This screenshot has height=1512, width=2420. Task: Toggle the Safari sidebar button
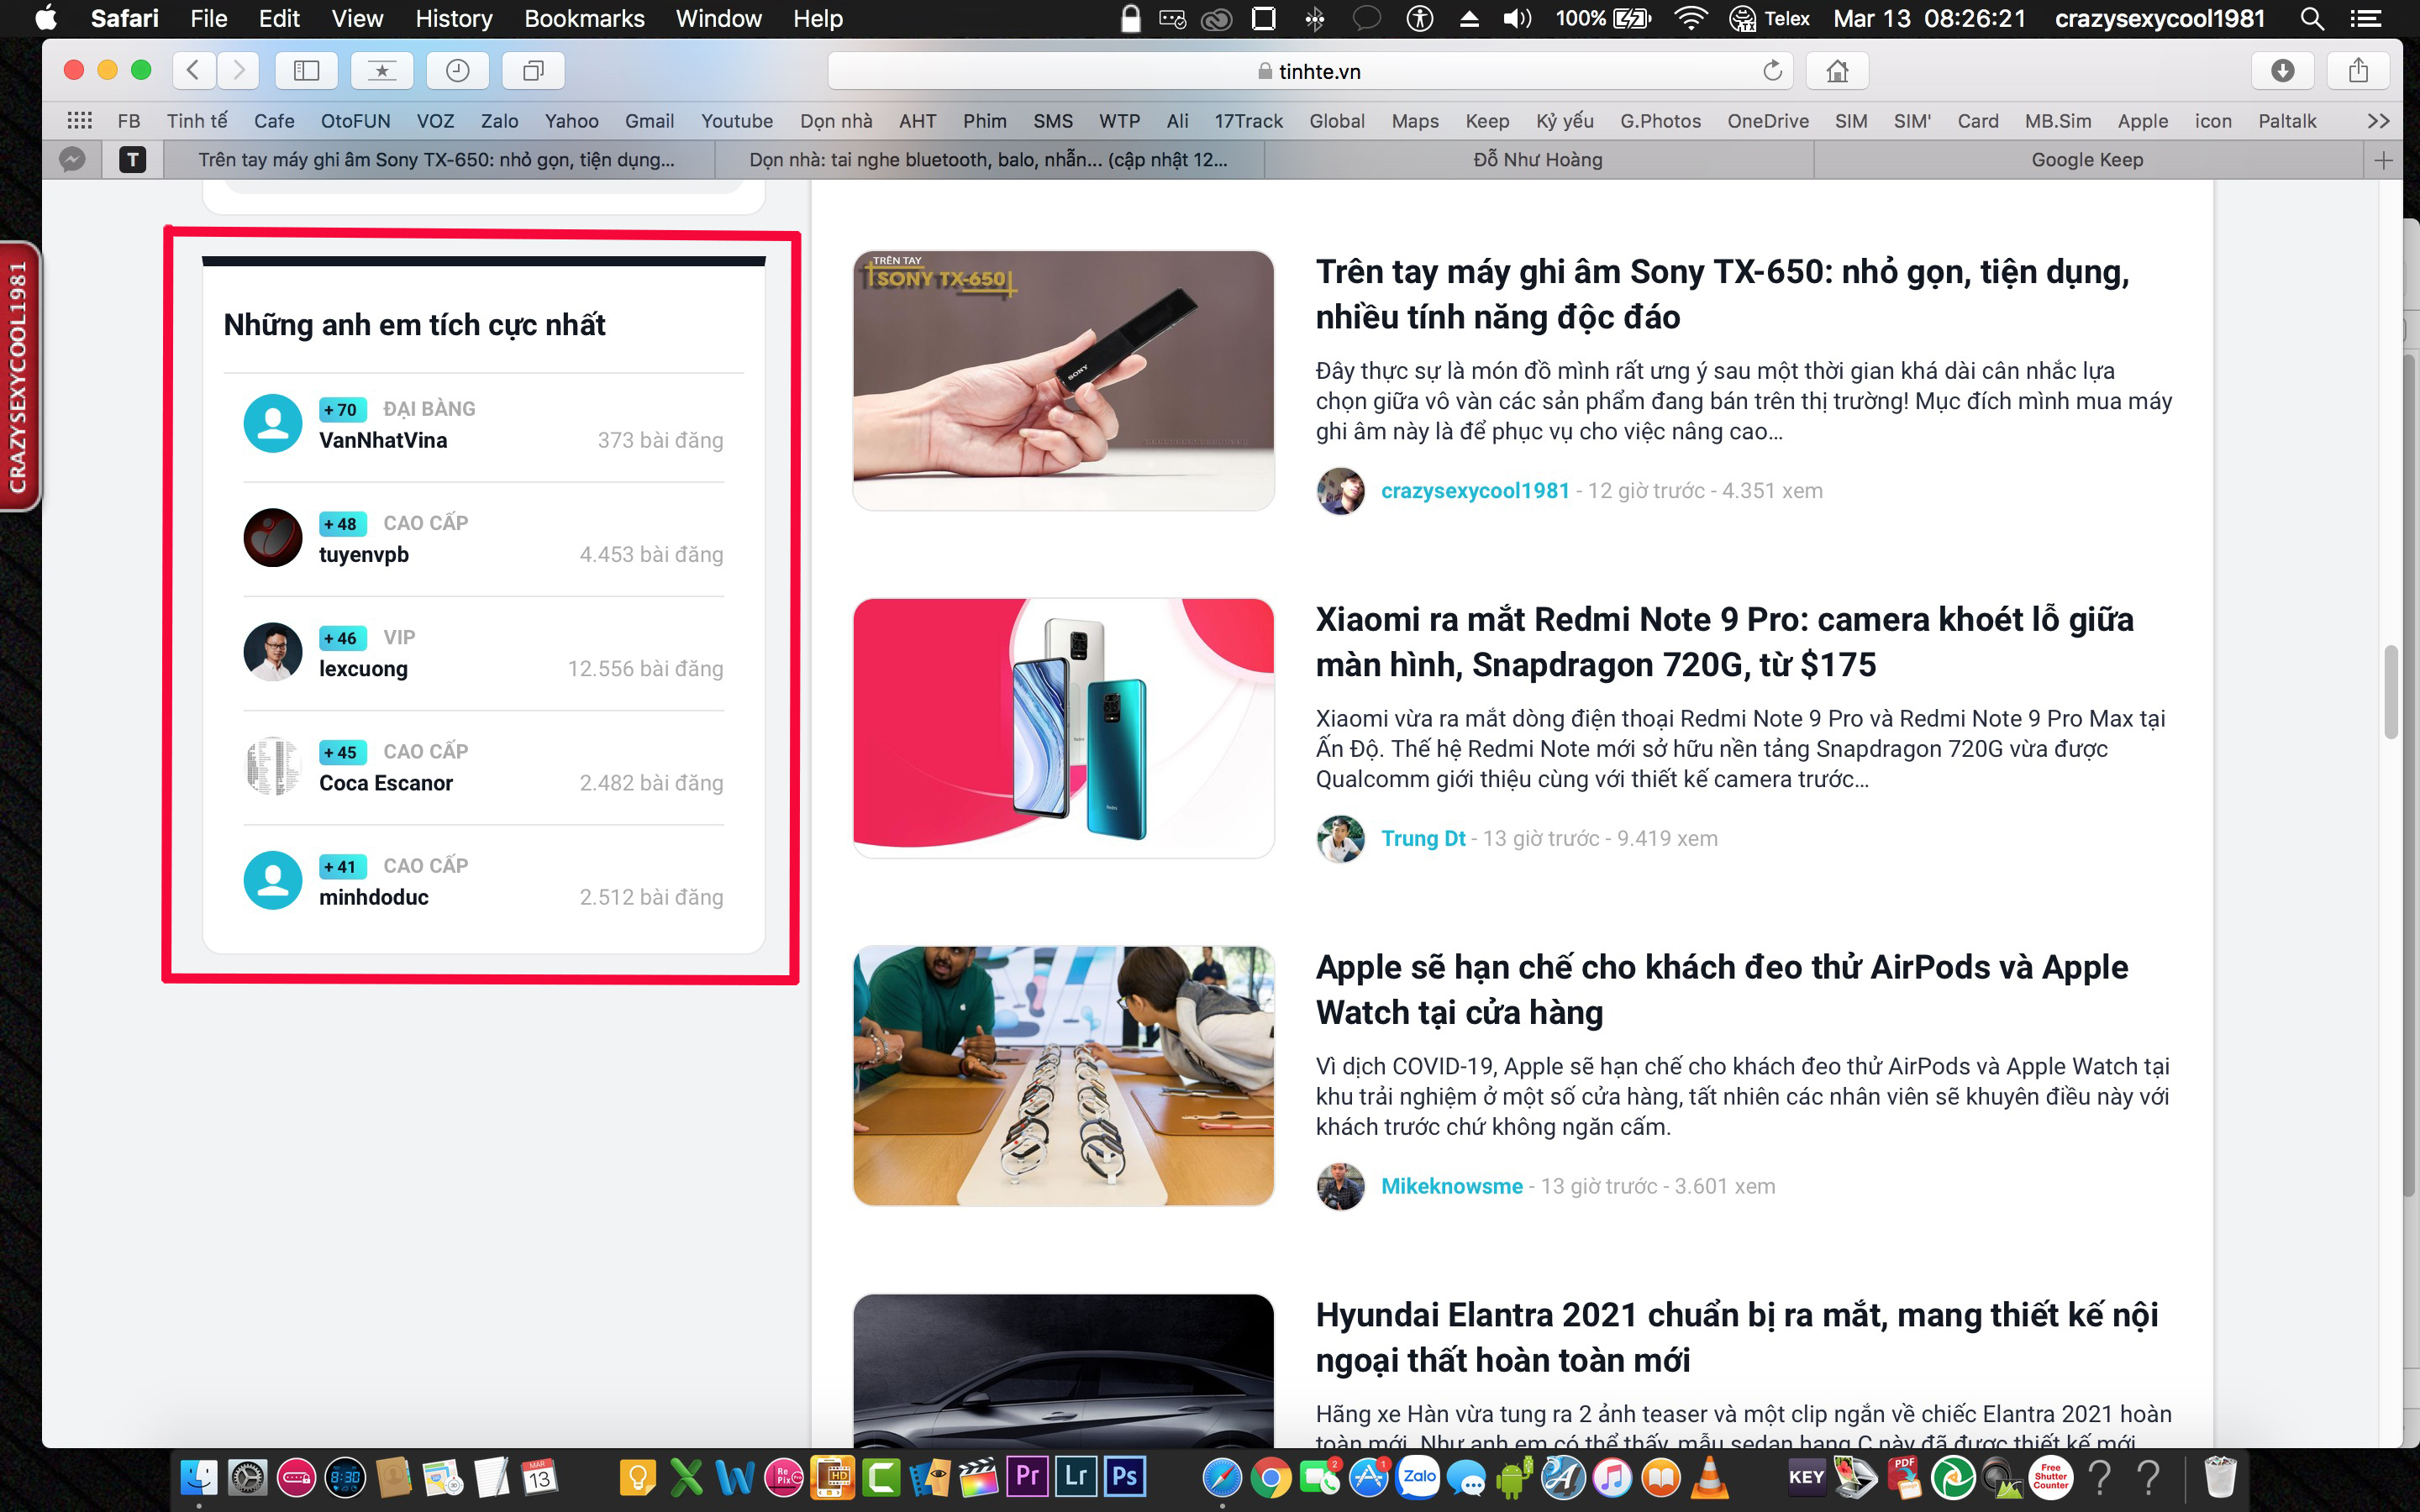[307, 70]
